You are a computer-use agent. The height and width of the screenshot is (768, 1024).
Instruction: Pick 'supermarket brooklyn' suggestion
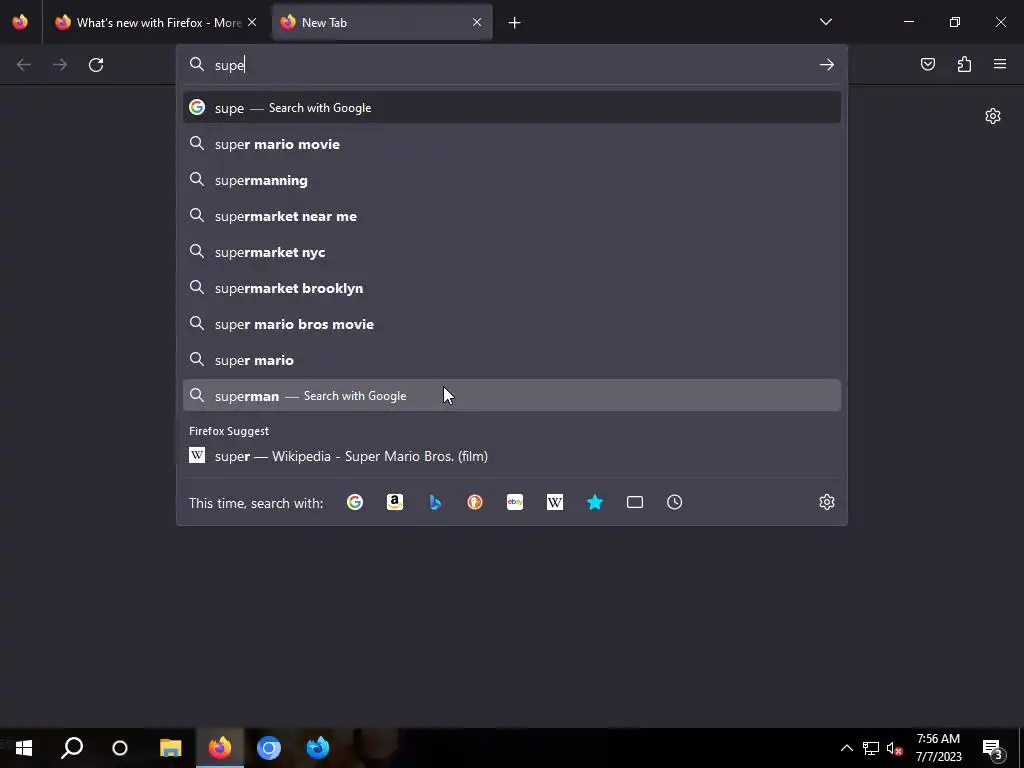[x=512, y=287]
